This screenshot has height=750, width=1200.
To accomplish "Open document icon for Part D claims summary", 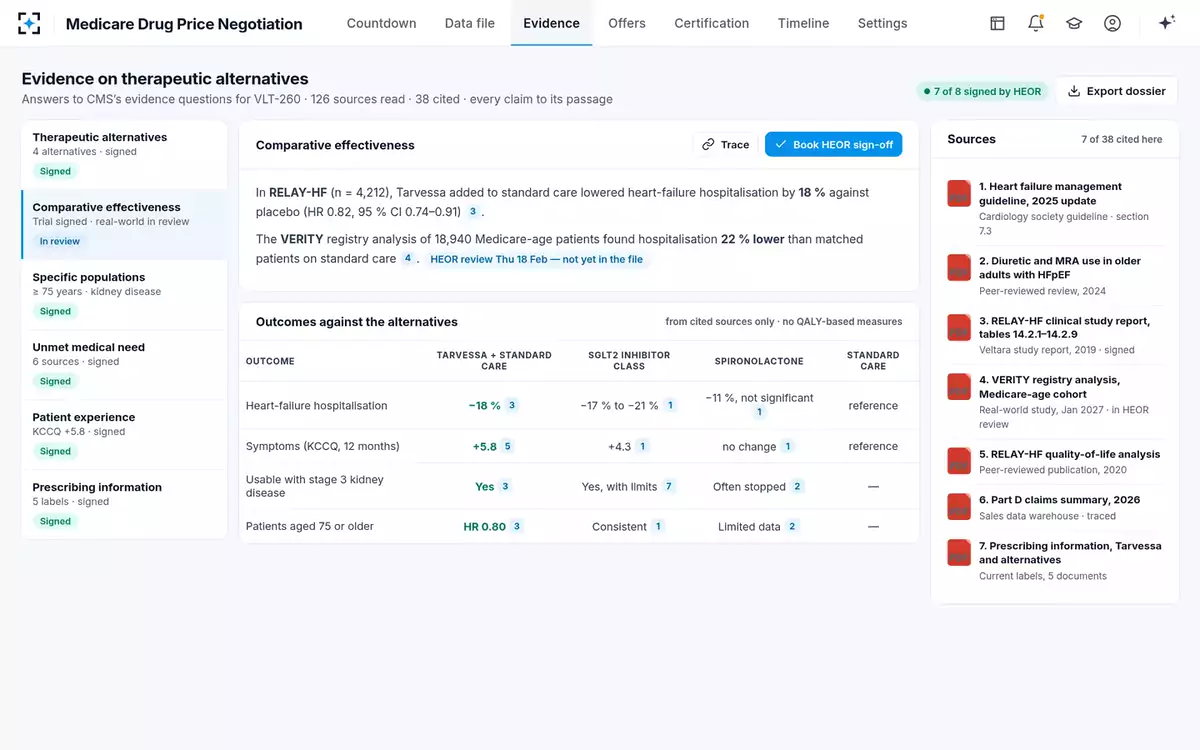I will point(959,507).
